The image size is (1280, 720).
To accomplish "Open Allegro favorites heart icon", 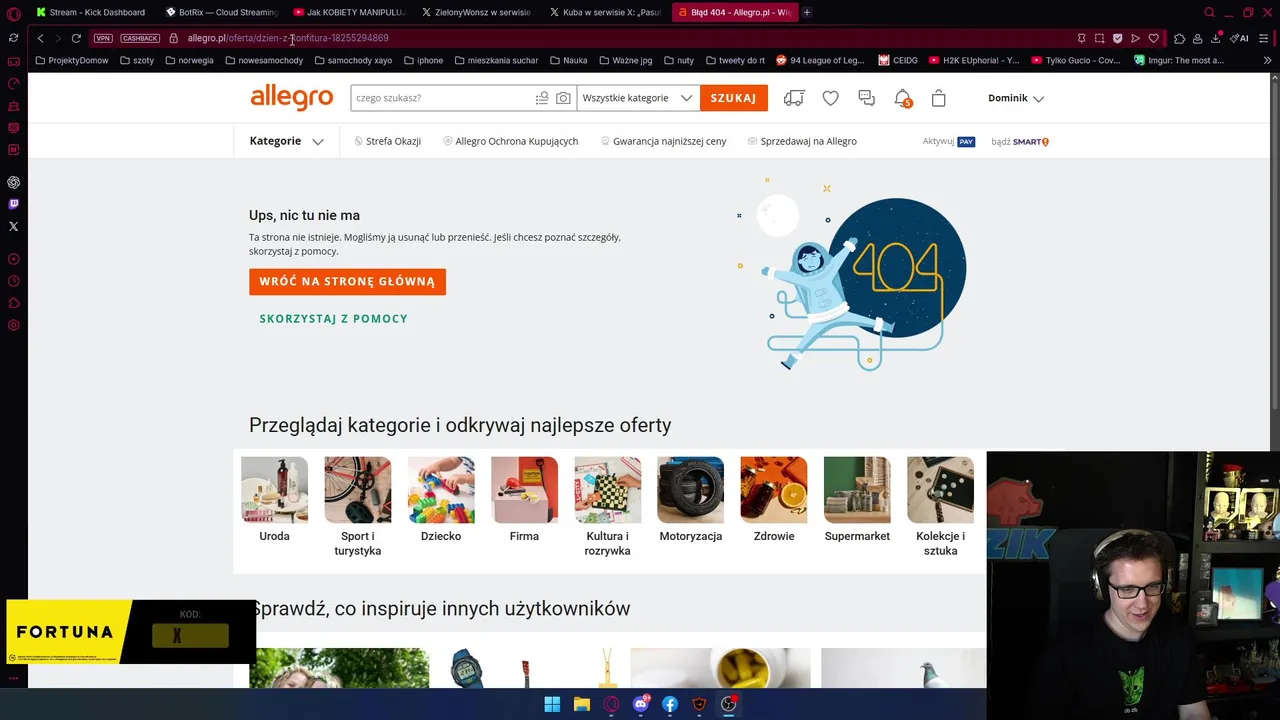I will tap(830, 98).
